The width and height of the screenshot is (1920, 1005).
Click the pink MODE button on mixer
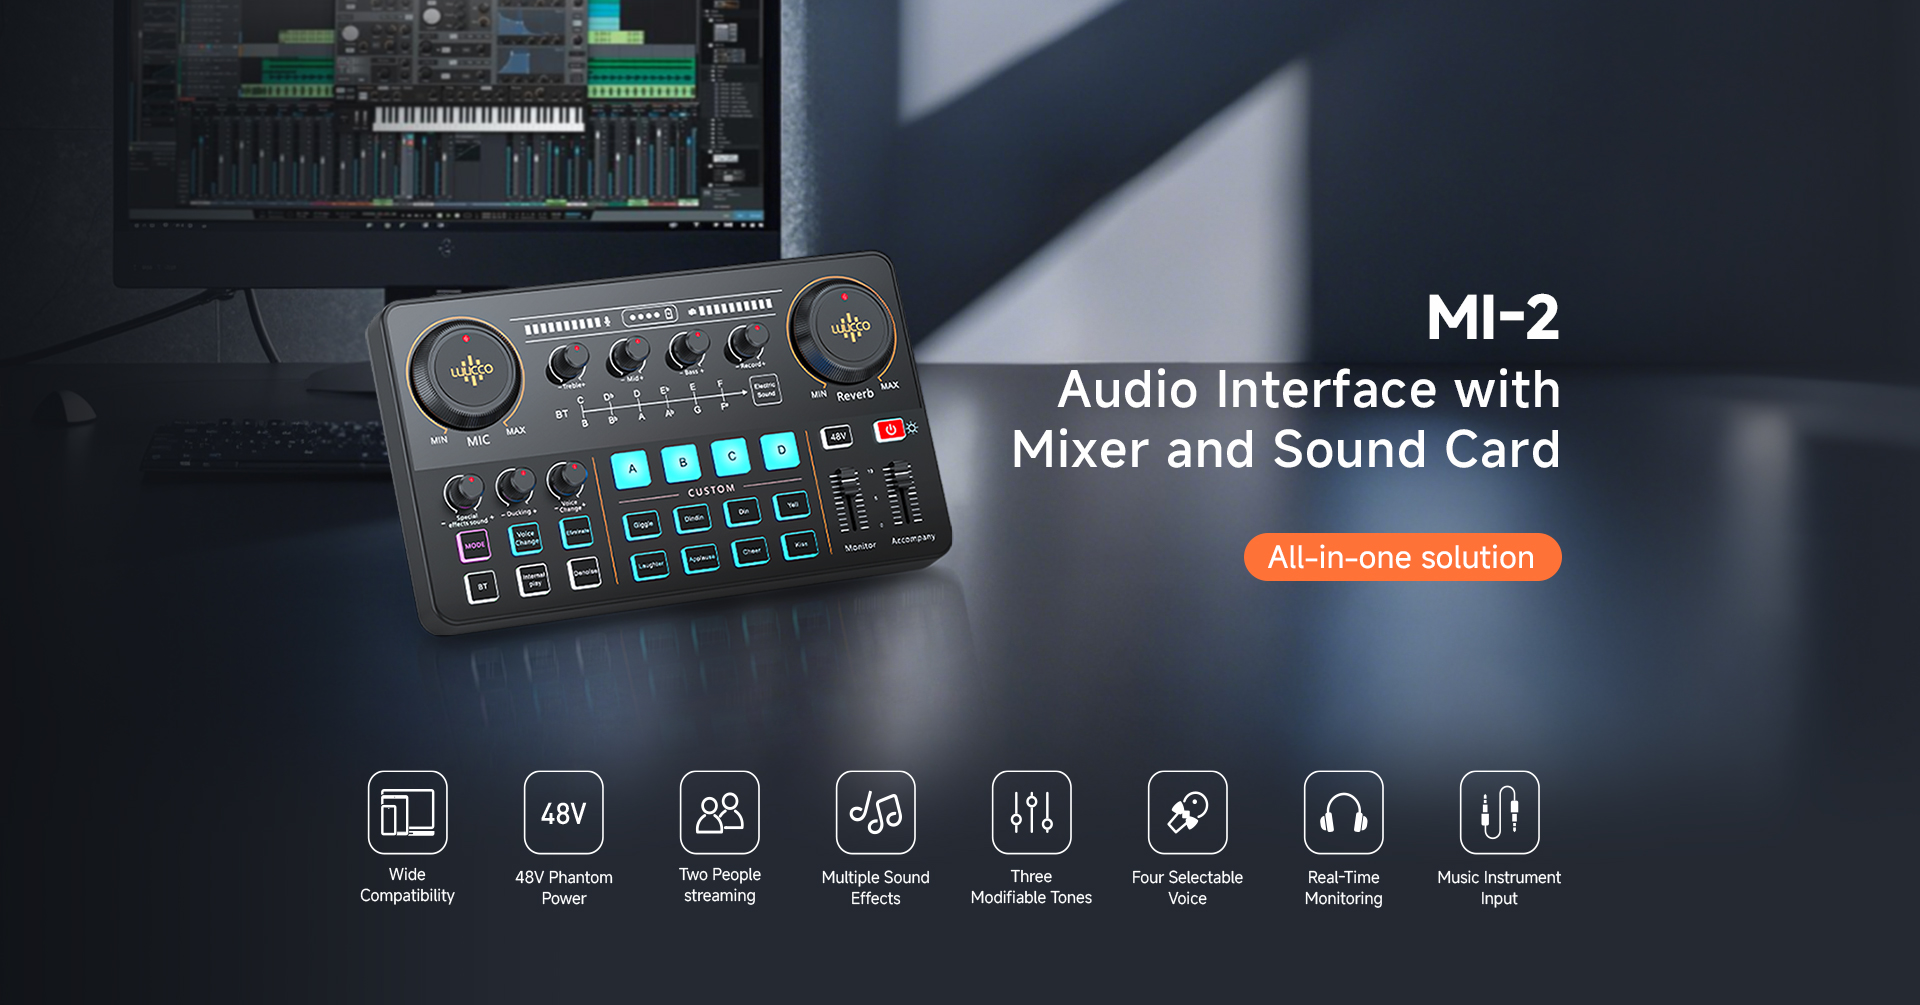click(x=474, y=545)
